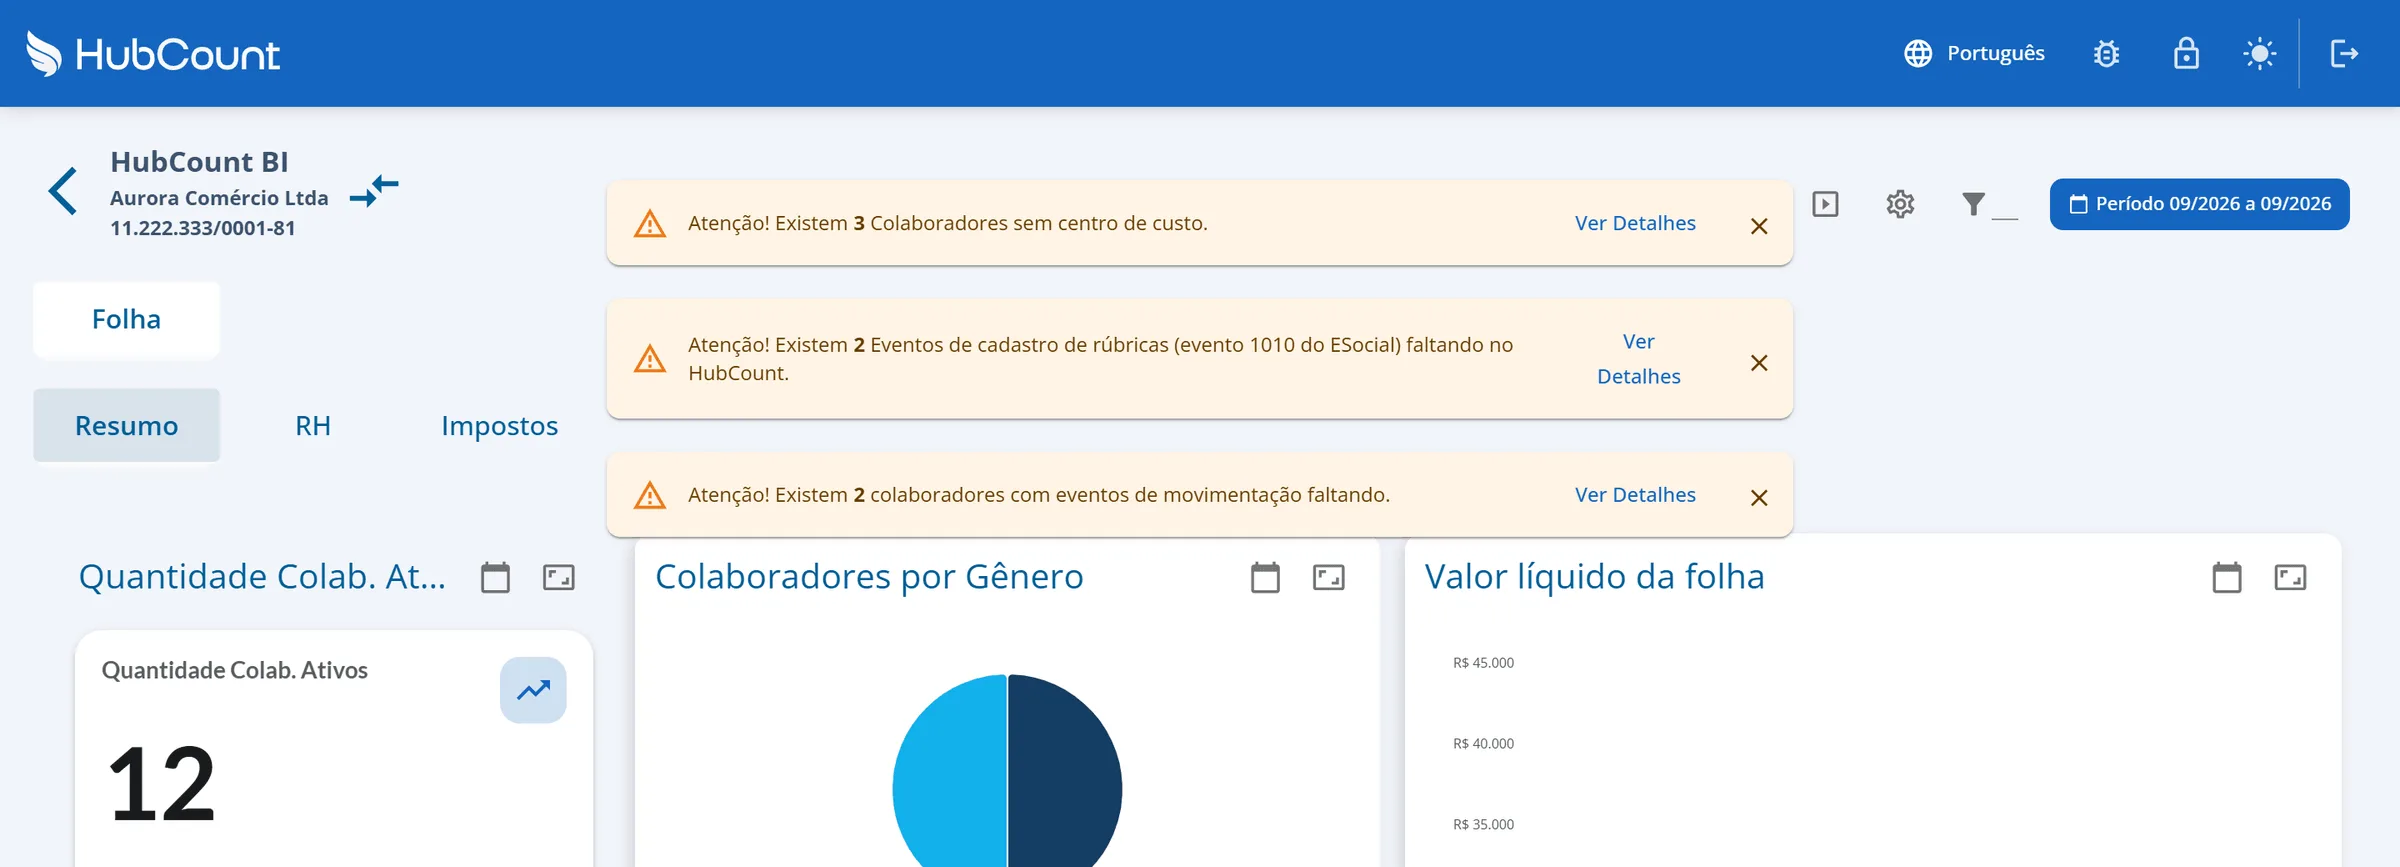Click the bug report icon
Image resolution: width=2400 pixels, height=867 pixels.
pyautogui.click(x=2106, y=53)
